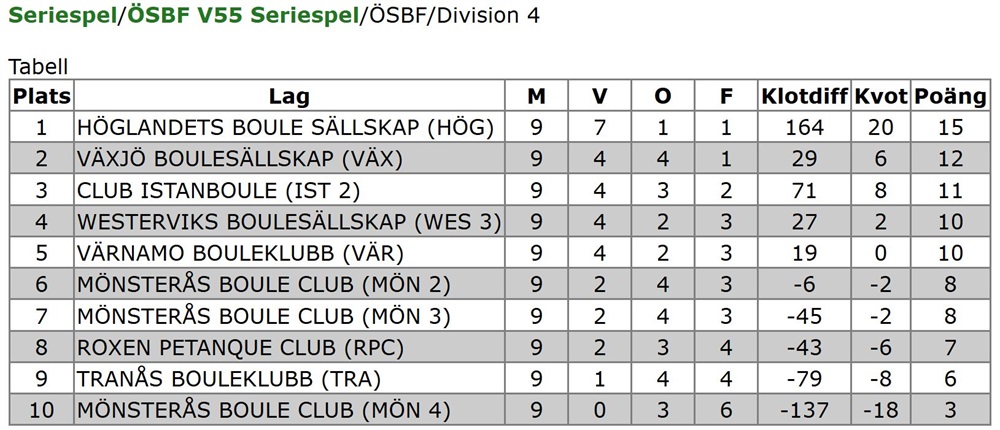Click the Plats column header
Image resolution: width=1000 pixels, height=430 pixels.
pyautogui.click(x=41, y=96)
